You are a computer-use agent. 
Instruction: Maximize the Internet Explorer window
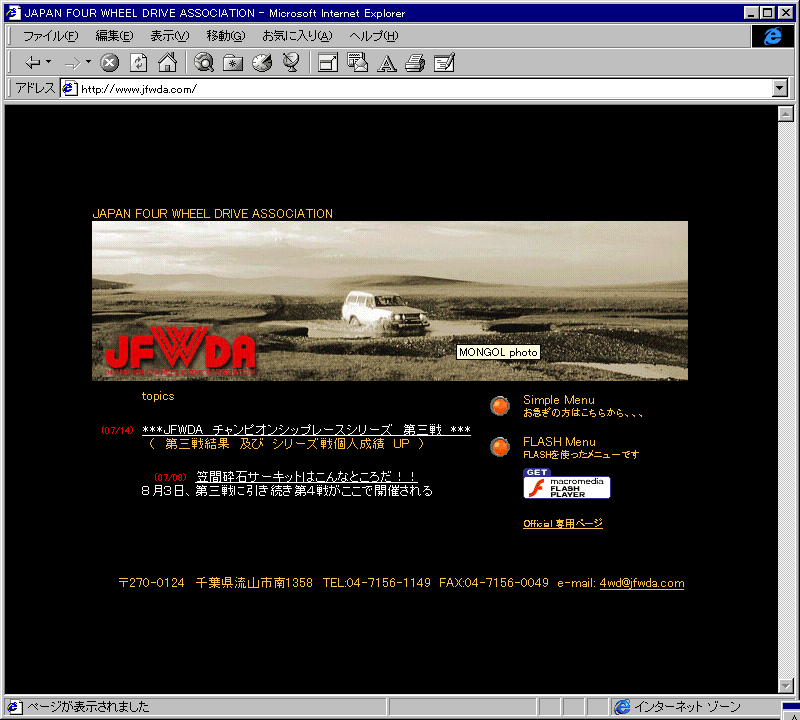click(x=767, y=13)
